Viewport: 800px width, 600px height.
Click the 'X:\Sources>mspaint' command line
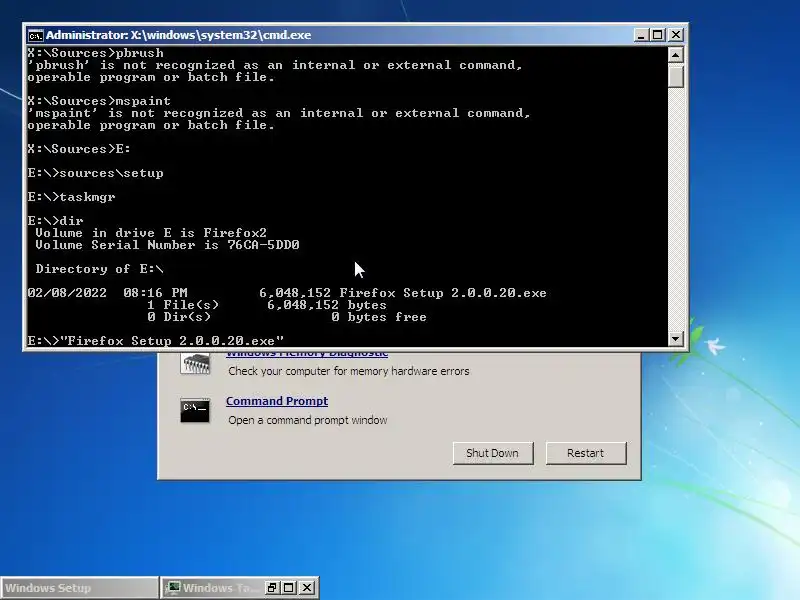click(x=99, y=101)
